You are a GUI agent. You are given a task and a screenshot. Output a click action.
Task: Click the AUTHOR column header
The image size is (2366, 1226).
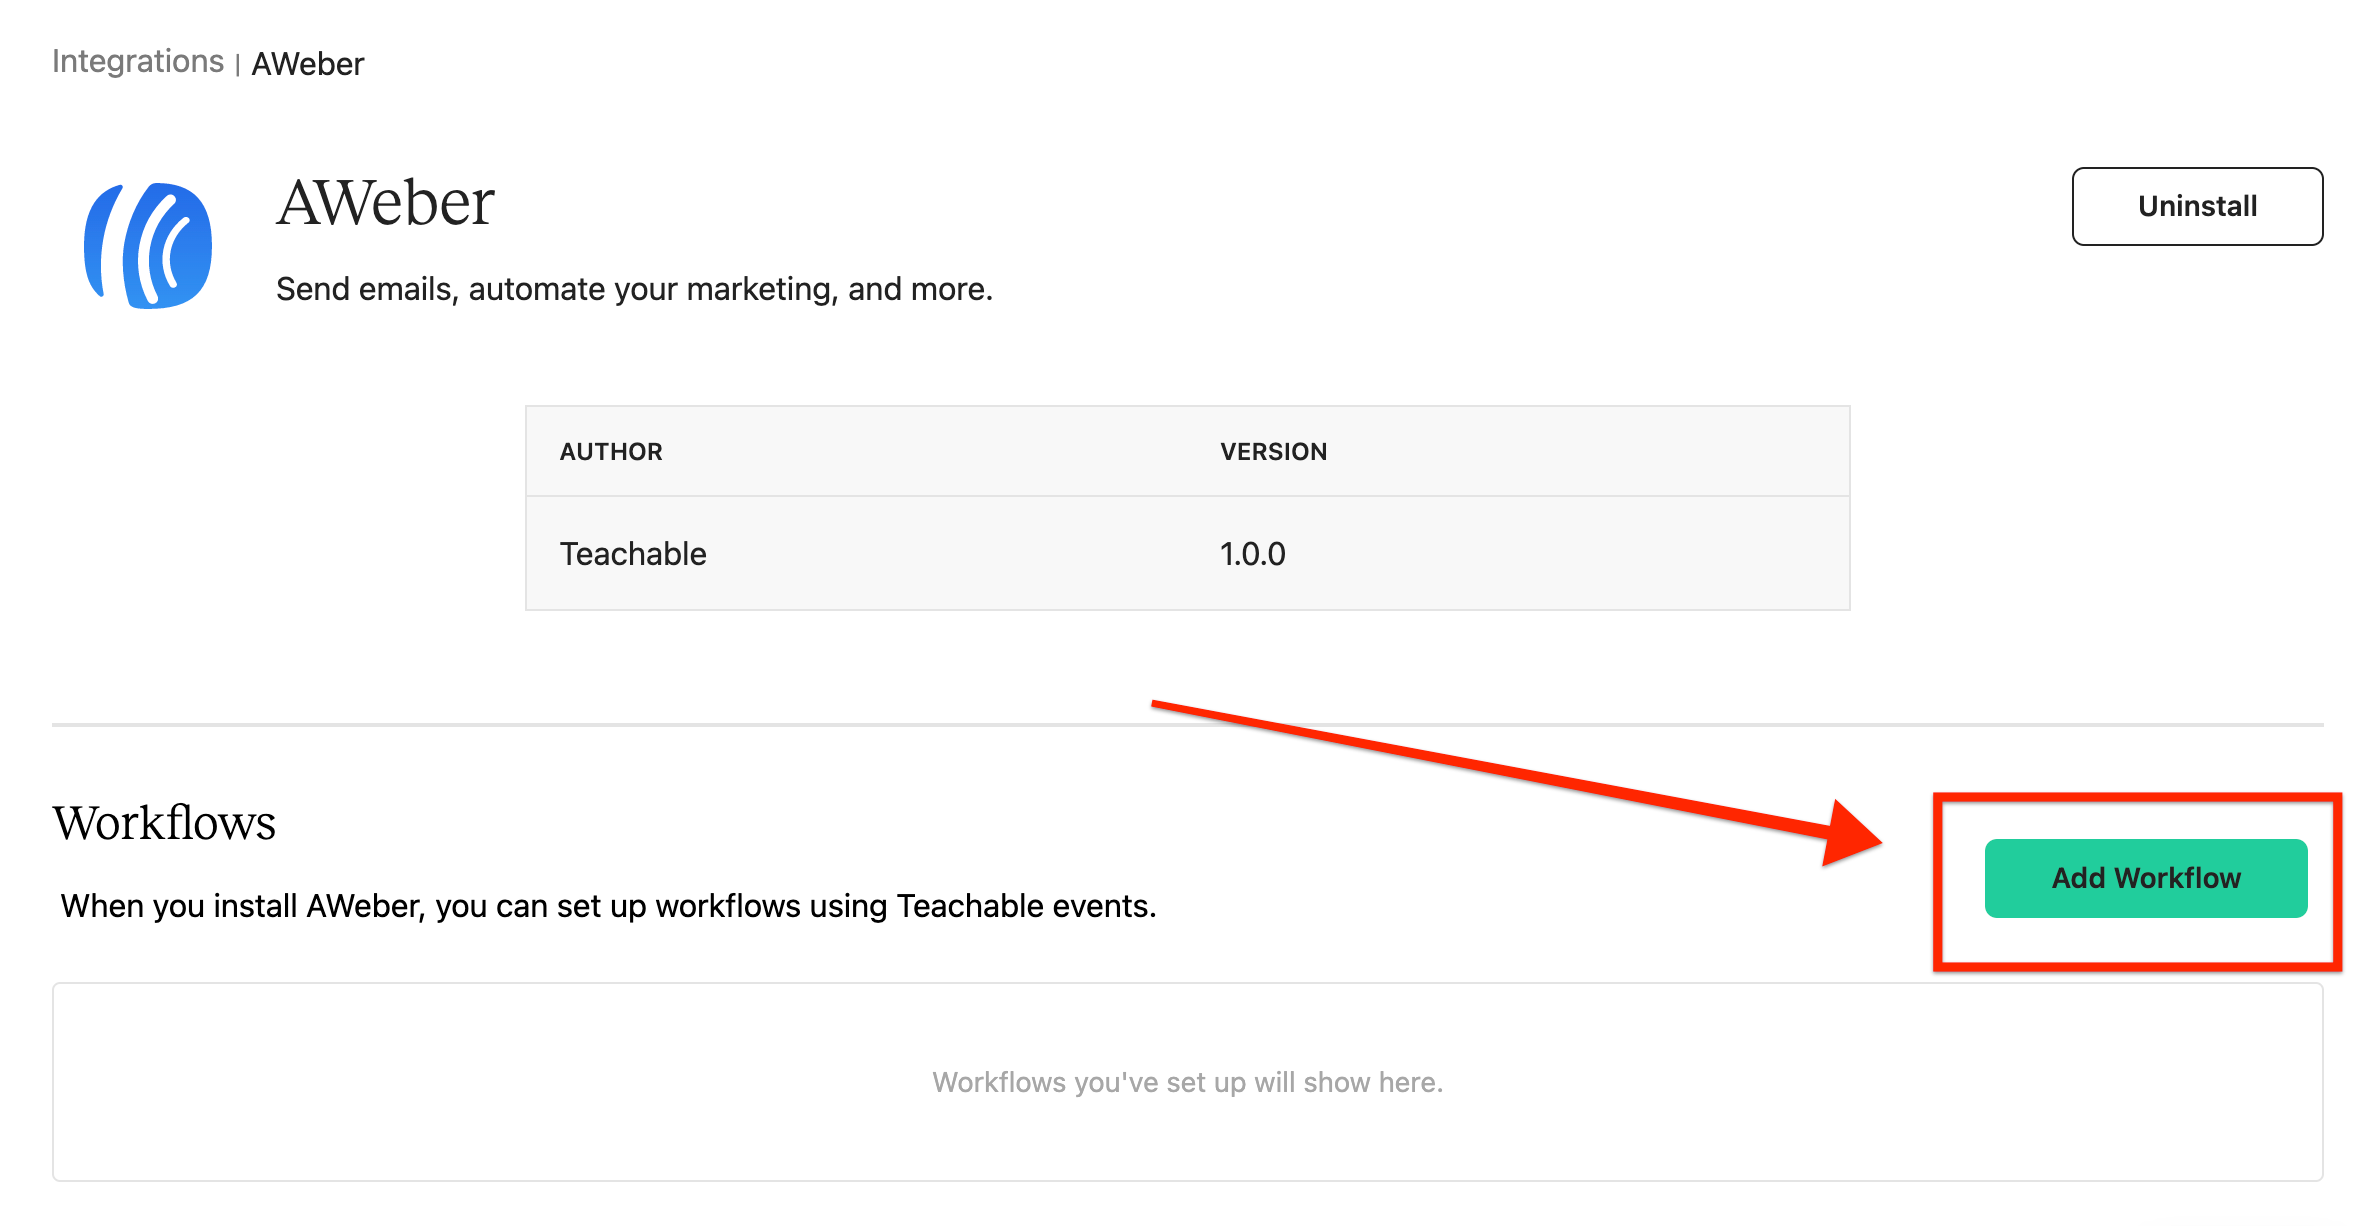click(x=611, y=452)
